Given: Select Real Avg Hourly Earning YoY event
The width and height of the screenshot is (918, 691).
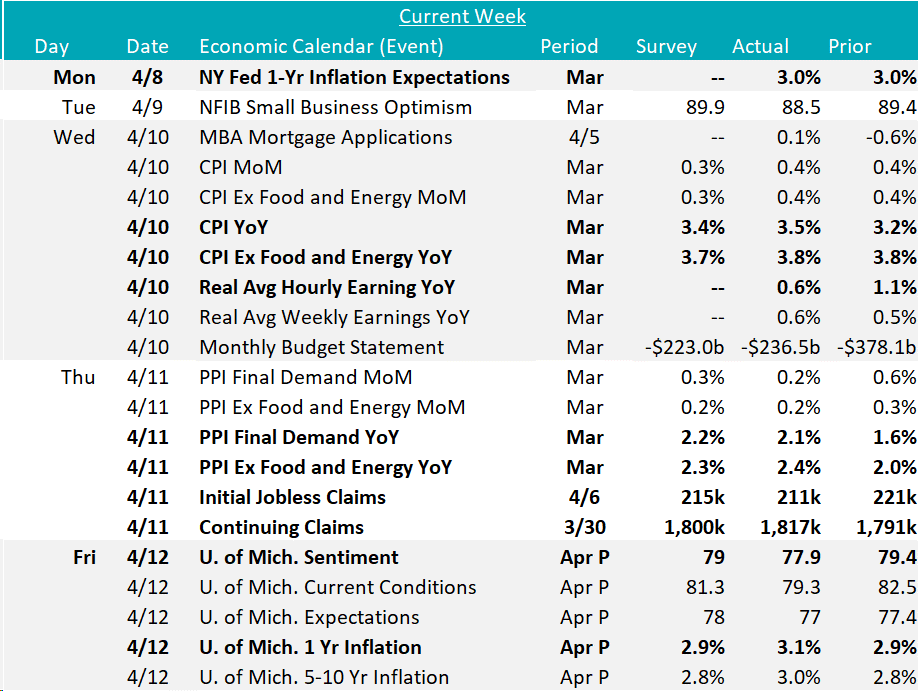Looking at the screenshot, I should pyautogui.click(x=327, y=287).
